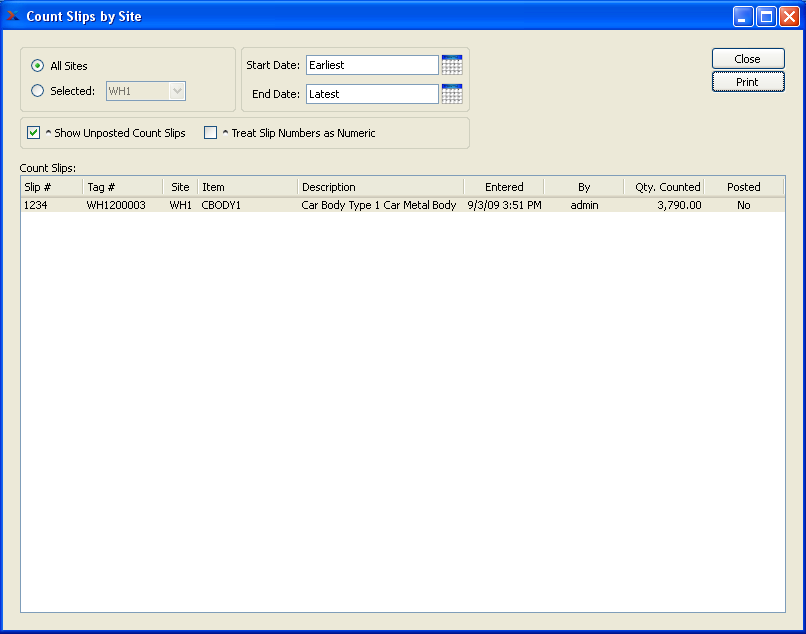
Task: Maximize the Count Slips by Site window
Action: tap(766, 16)
